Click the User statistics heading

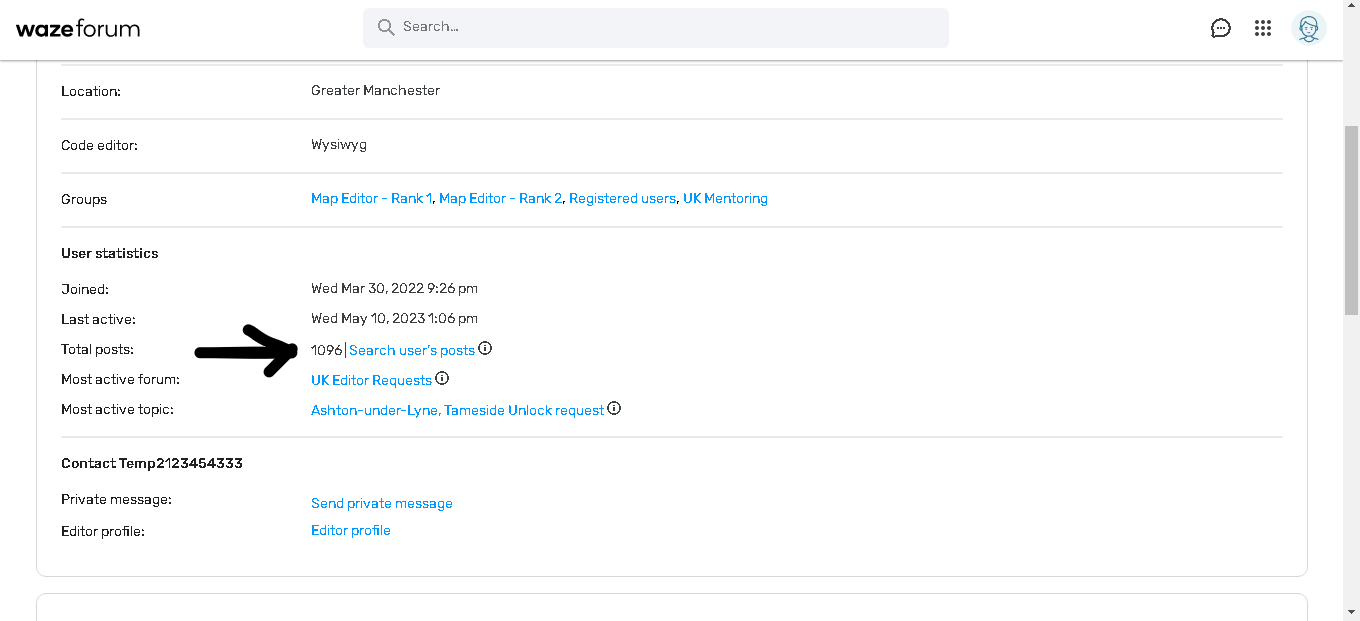110,253
